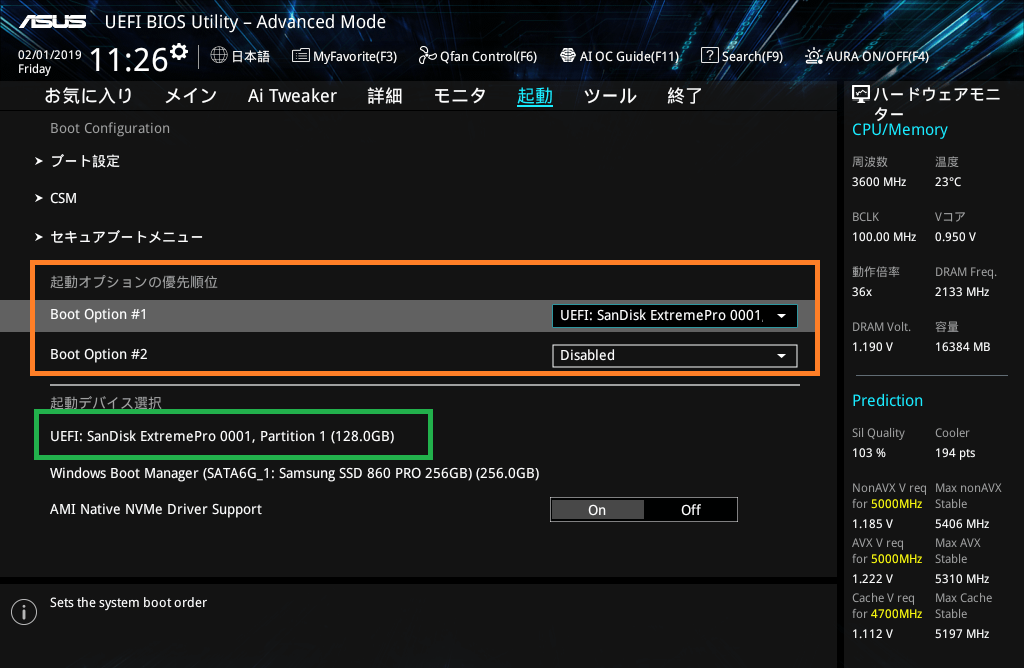Click the 5197 MHz Max Cache value
The image size is (1024, 668).
(962, 633)
